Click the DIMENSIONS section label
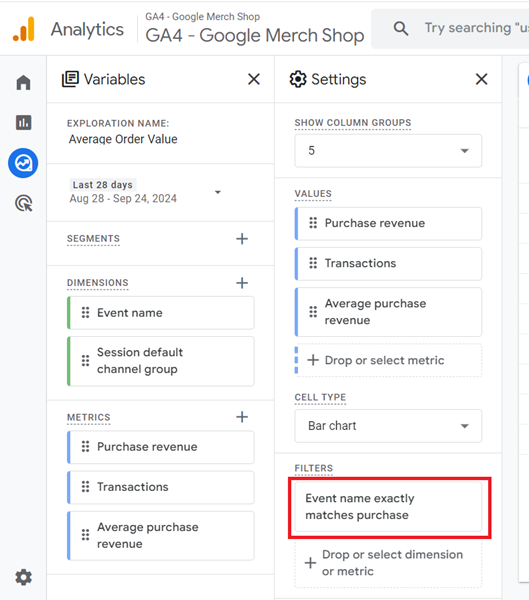Screen dimensions: 529x600 point(98,283)
